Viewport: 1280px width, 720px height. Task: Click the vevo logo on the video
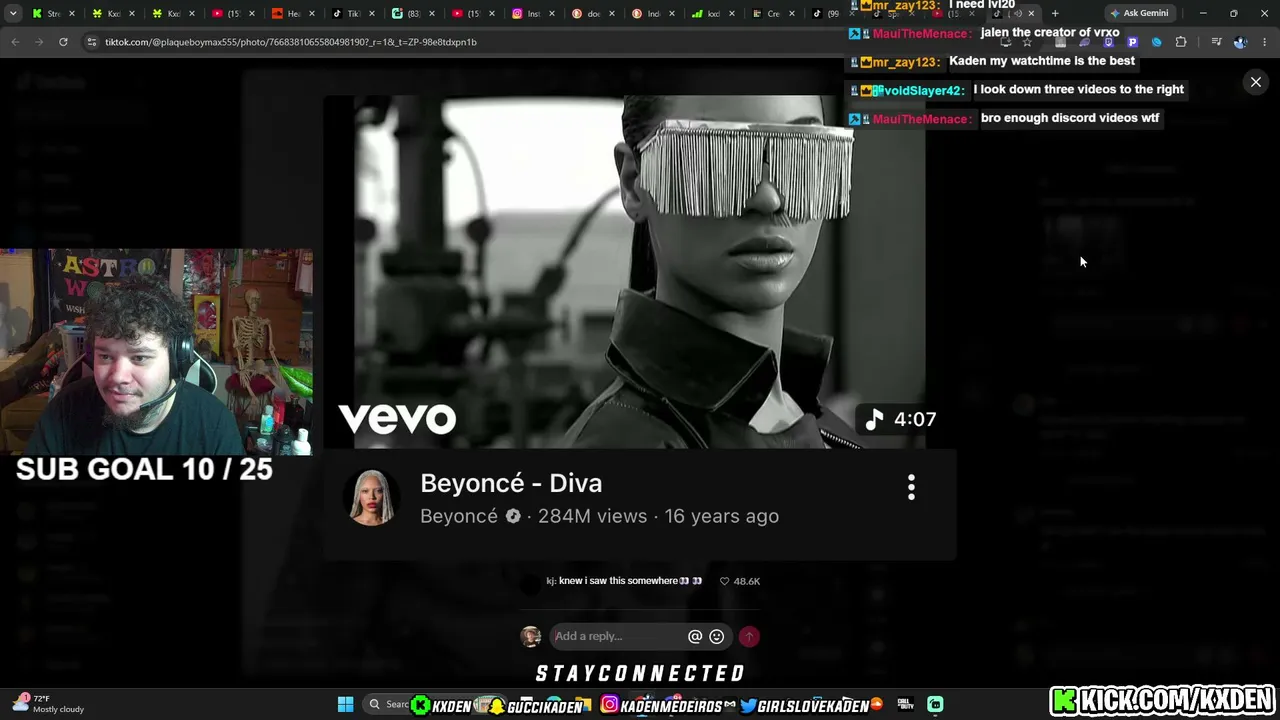(x=397, y=419)
